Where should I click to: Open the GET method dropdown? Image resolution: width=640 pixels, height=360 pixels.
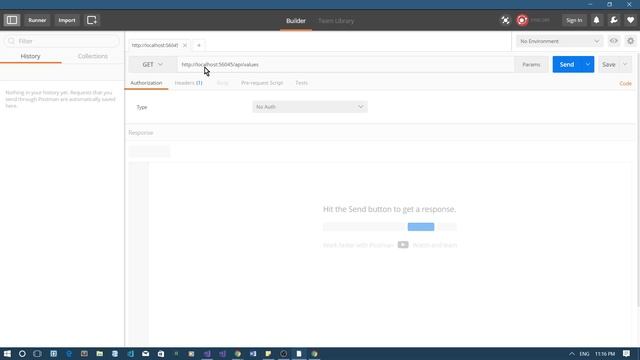pyautogui.click(x=152, y=64)
